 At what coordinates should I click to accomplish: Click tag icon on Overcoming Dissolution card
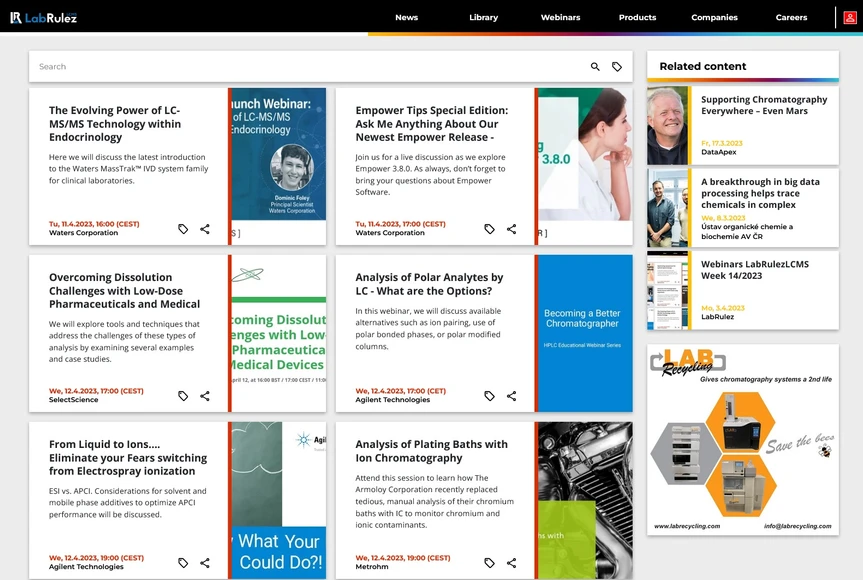[183, 396]
